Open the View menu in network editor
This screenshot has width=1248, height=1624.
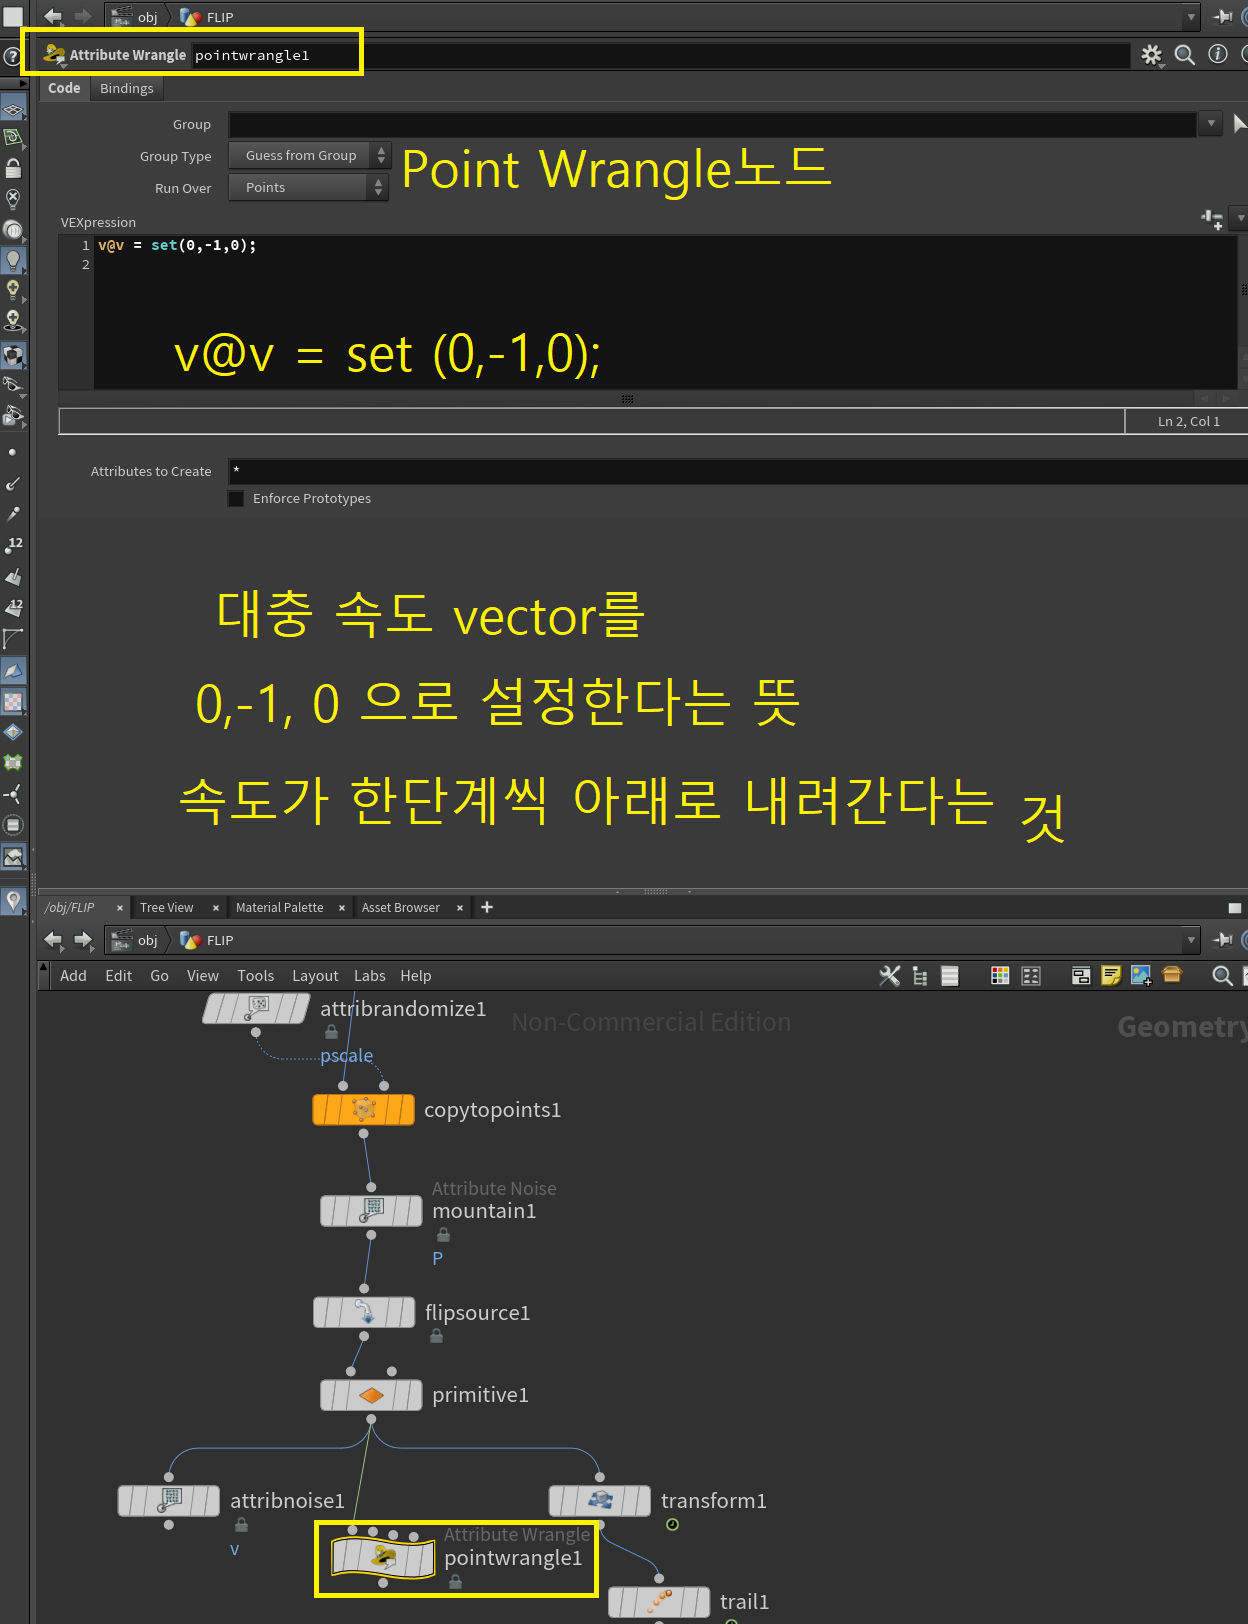pos(203,976)
